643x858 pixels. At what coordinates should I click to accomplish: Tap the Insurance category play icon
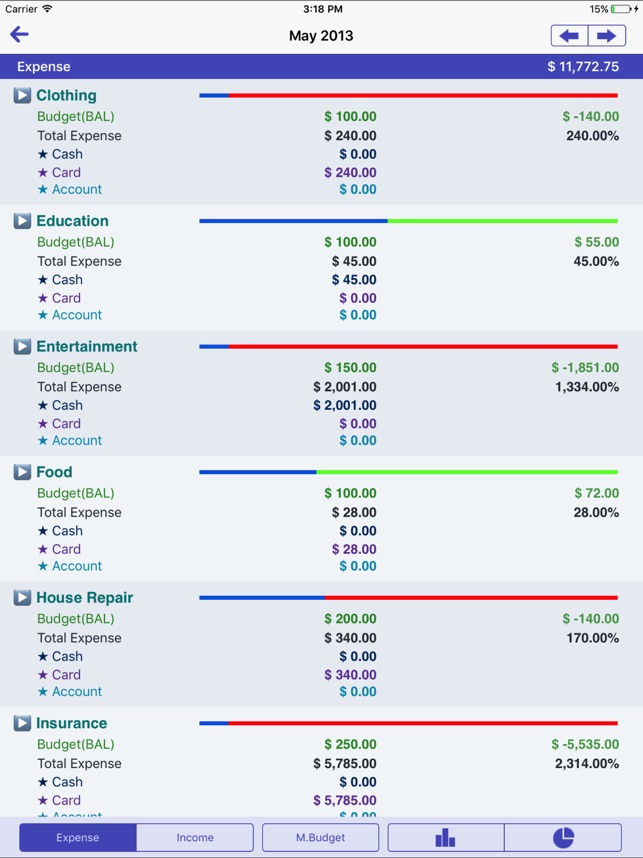click(x=22, y=723)
